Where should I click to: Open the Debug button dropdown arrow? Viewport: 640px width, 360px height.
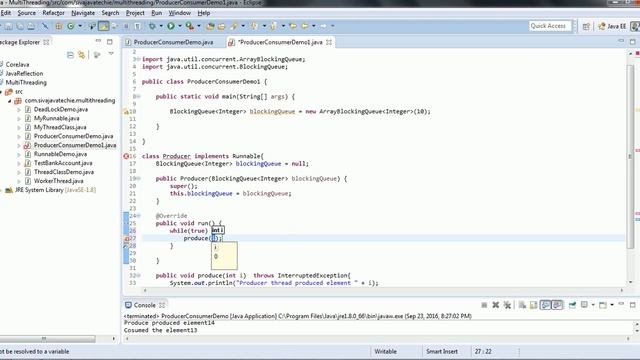point(160,26)
